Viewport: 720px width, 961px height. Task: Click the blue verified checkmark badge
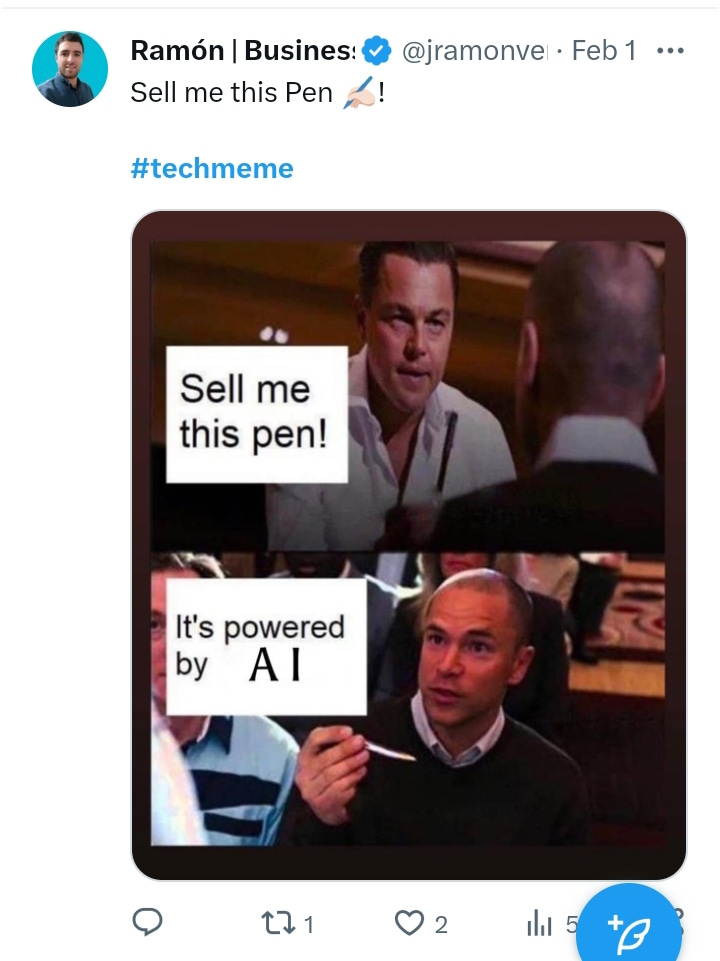tap(376, 50)
